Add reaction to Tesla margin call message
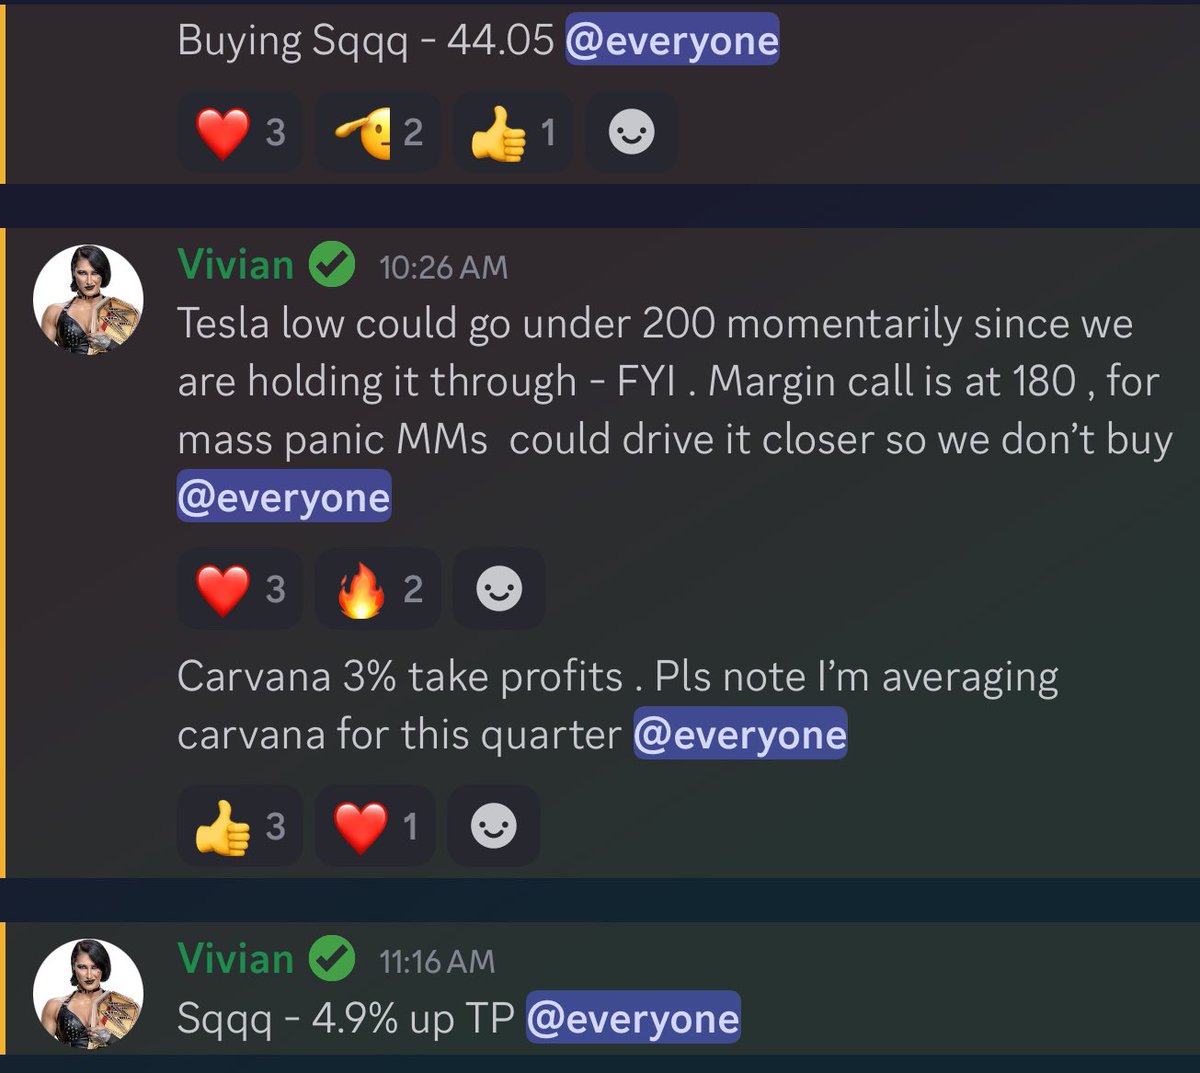The image size is (1200, 1073). [x=499, y=589]
